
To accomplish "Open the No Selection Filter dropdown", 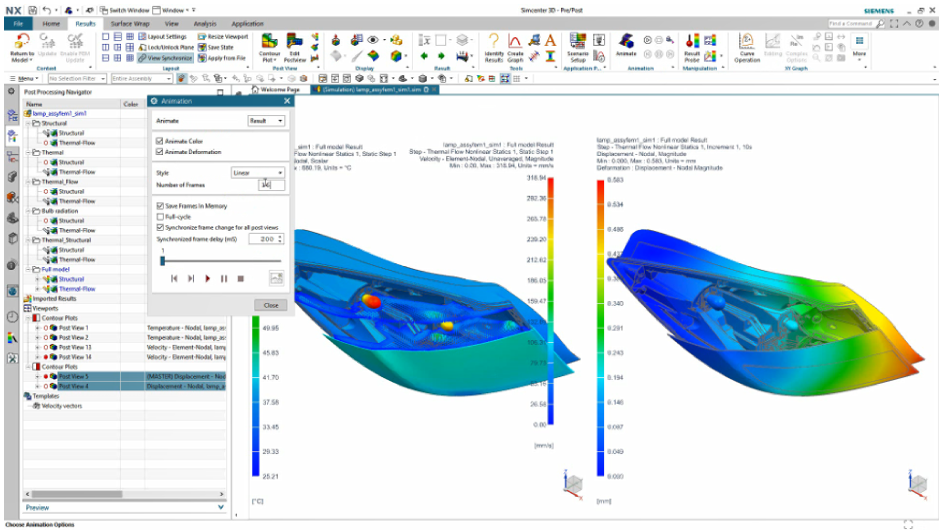I will (77, 79).
